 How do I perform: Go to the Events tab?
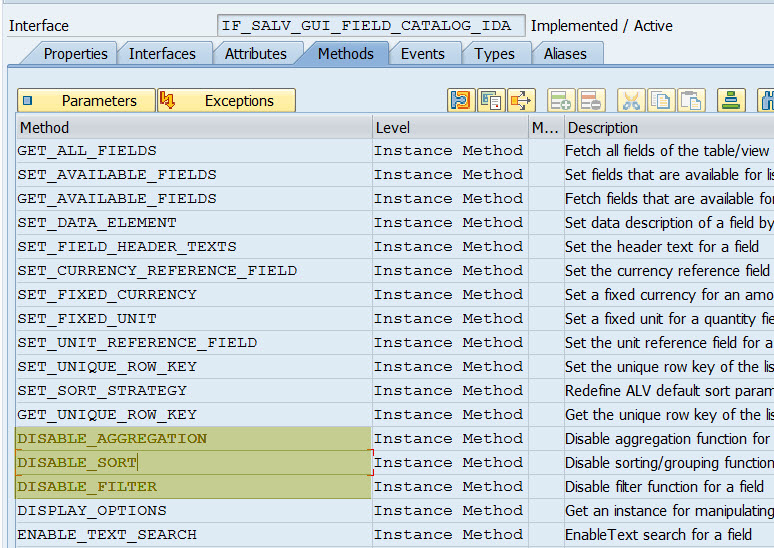click(x=423, y=53)
